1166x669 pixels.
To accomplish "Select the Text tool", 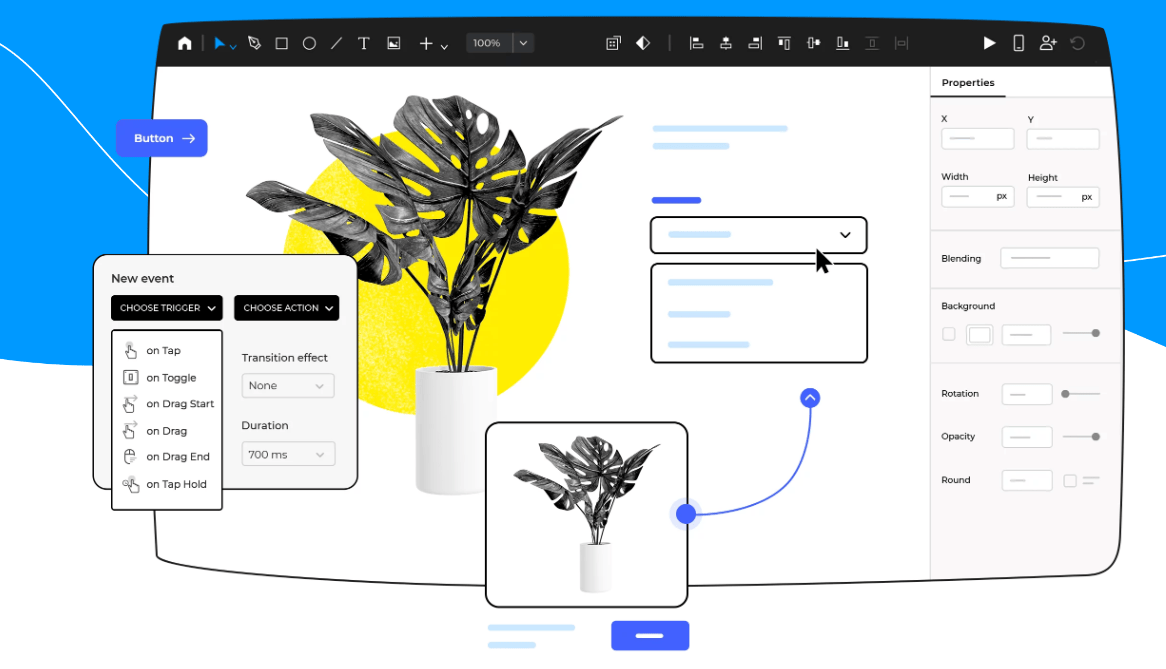I will coord(364,43).
